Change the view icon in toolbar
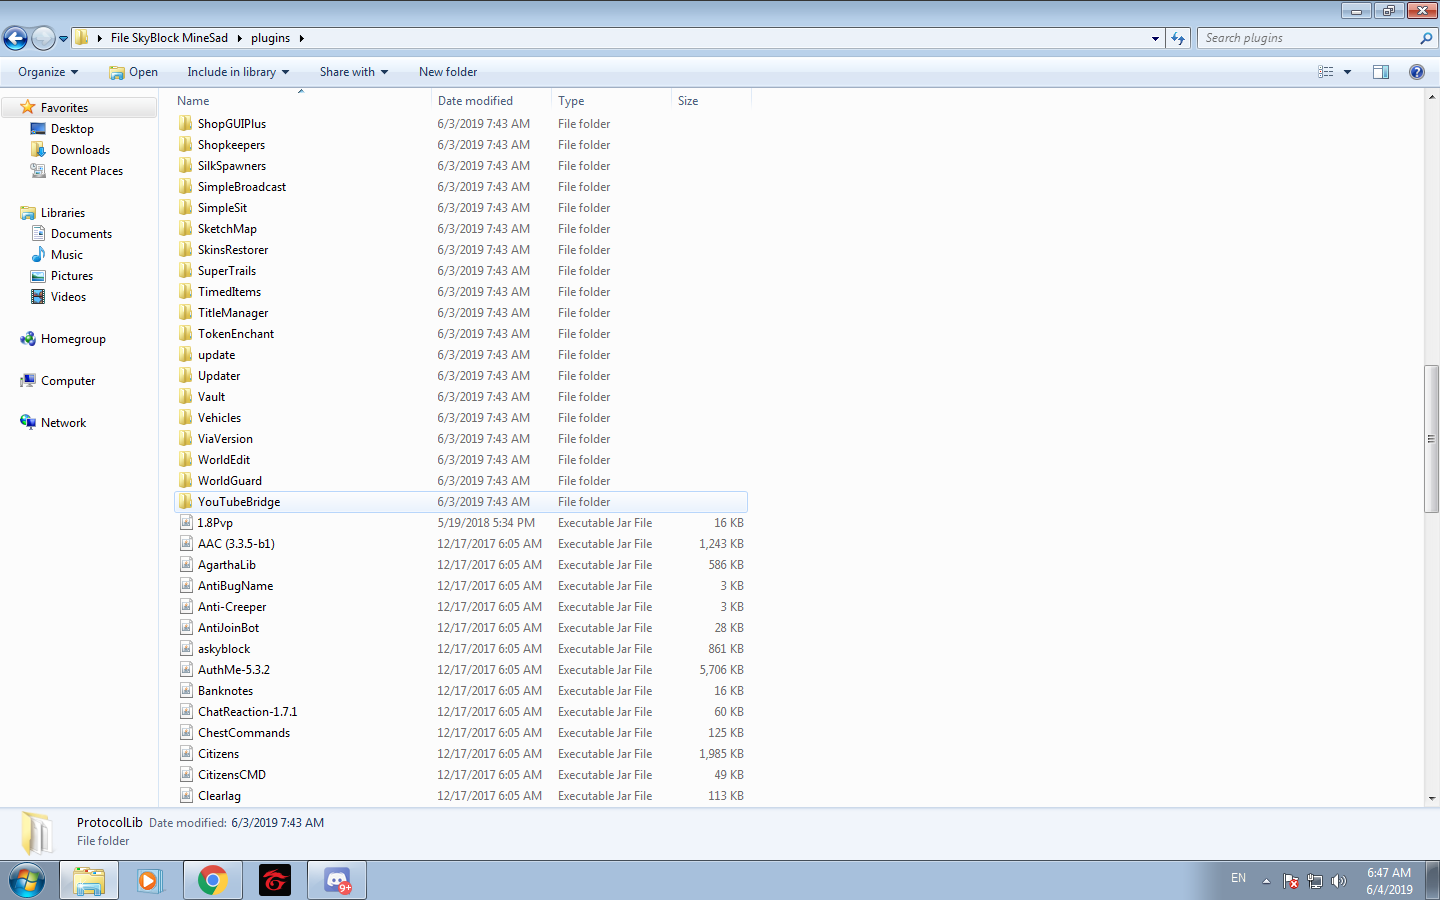Image resolution: width=1440 pixels, height=900 pixels. pyautogui.click(x=1326, y=72)
